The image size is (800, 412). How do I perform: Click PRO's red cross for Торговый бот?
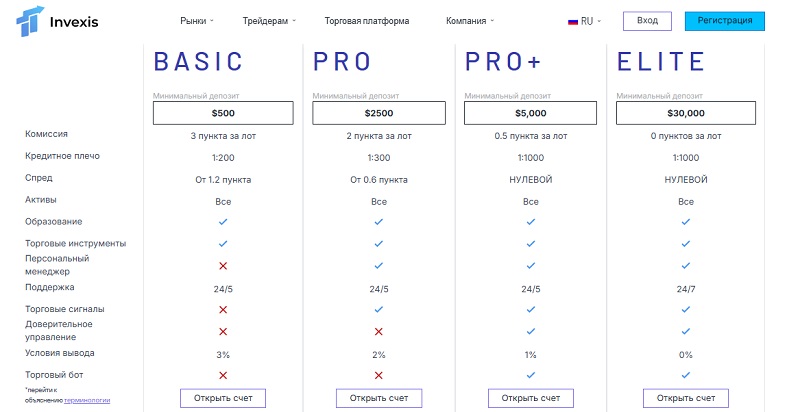point(379,375)
